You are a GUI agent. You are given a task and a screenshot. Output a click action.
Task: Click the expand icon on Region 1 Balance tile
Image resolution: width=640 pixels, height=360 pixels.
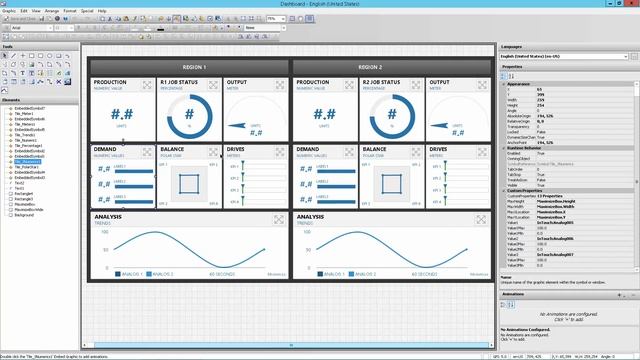[213, 152]
